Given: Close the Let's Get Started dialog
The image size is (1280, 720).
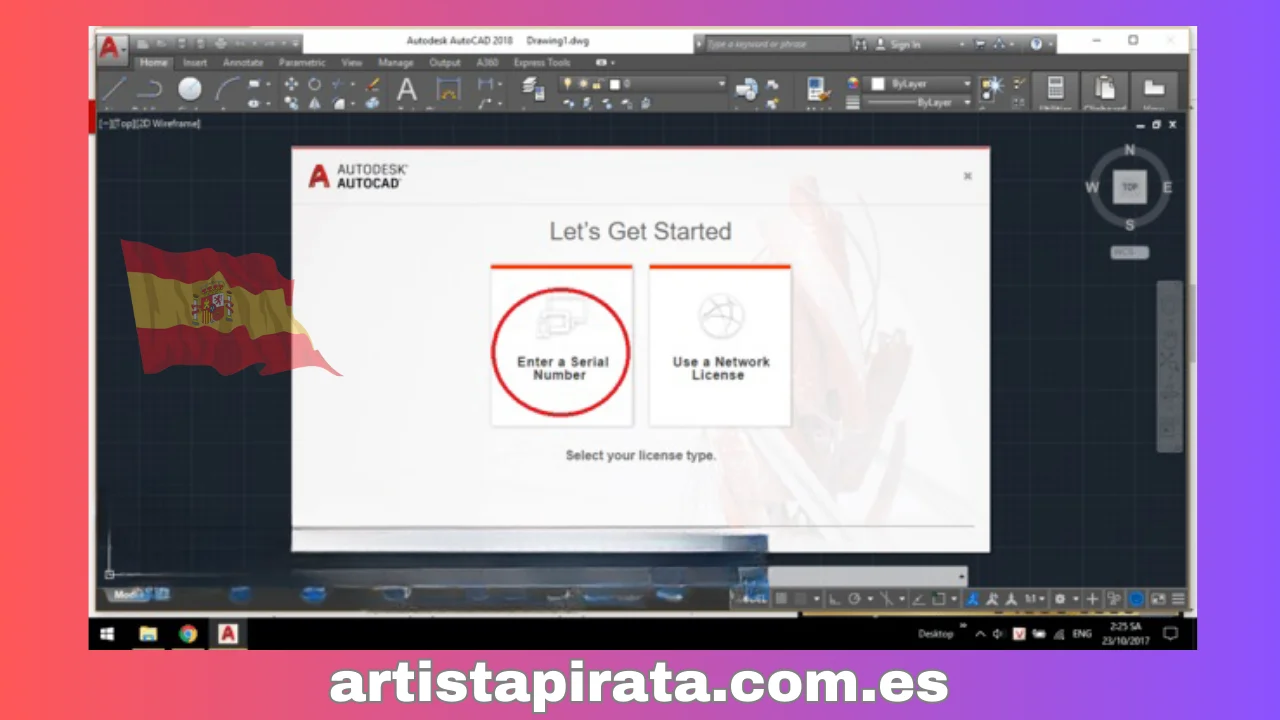Looking at the screenshot, I should tap(968, 176).
